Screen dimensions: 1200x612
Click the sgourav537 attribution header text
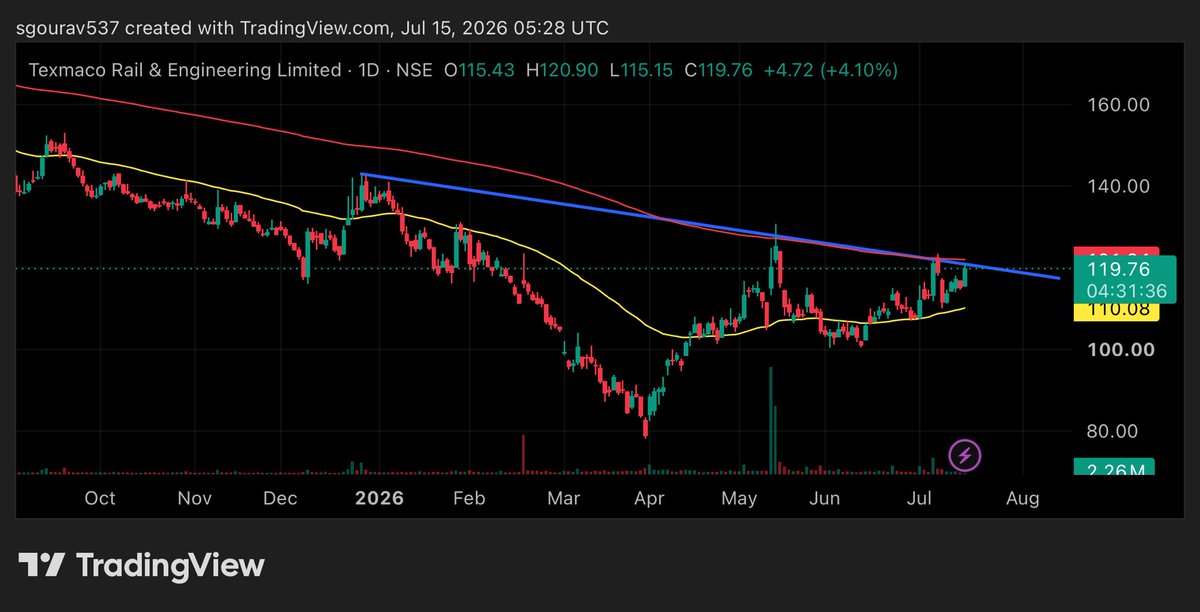311,28
